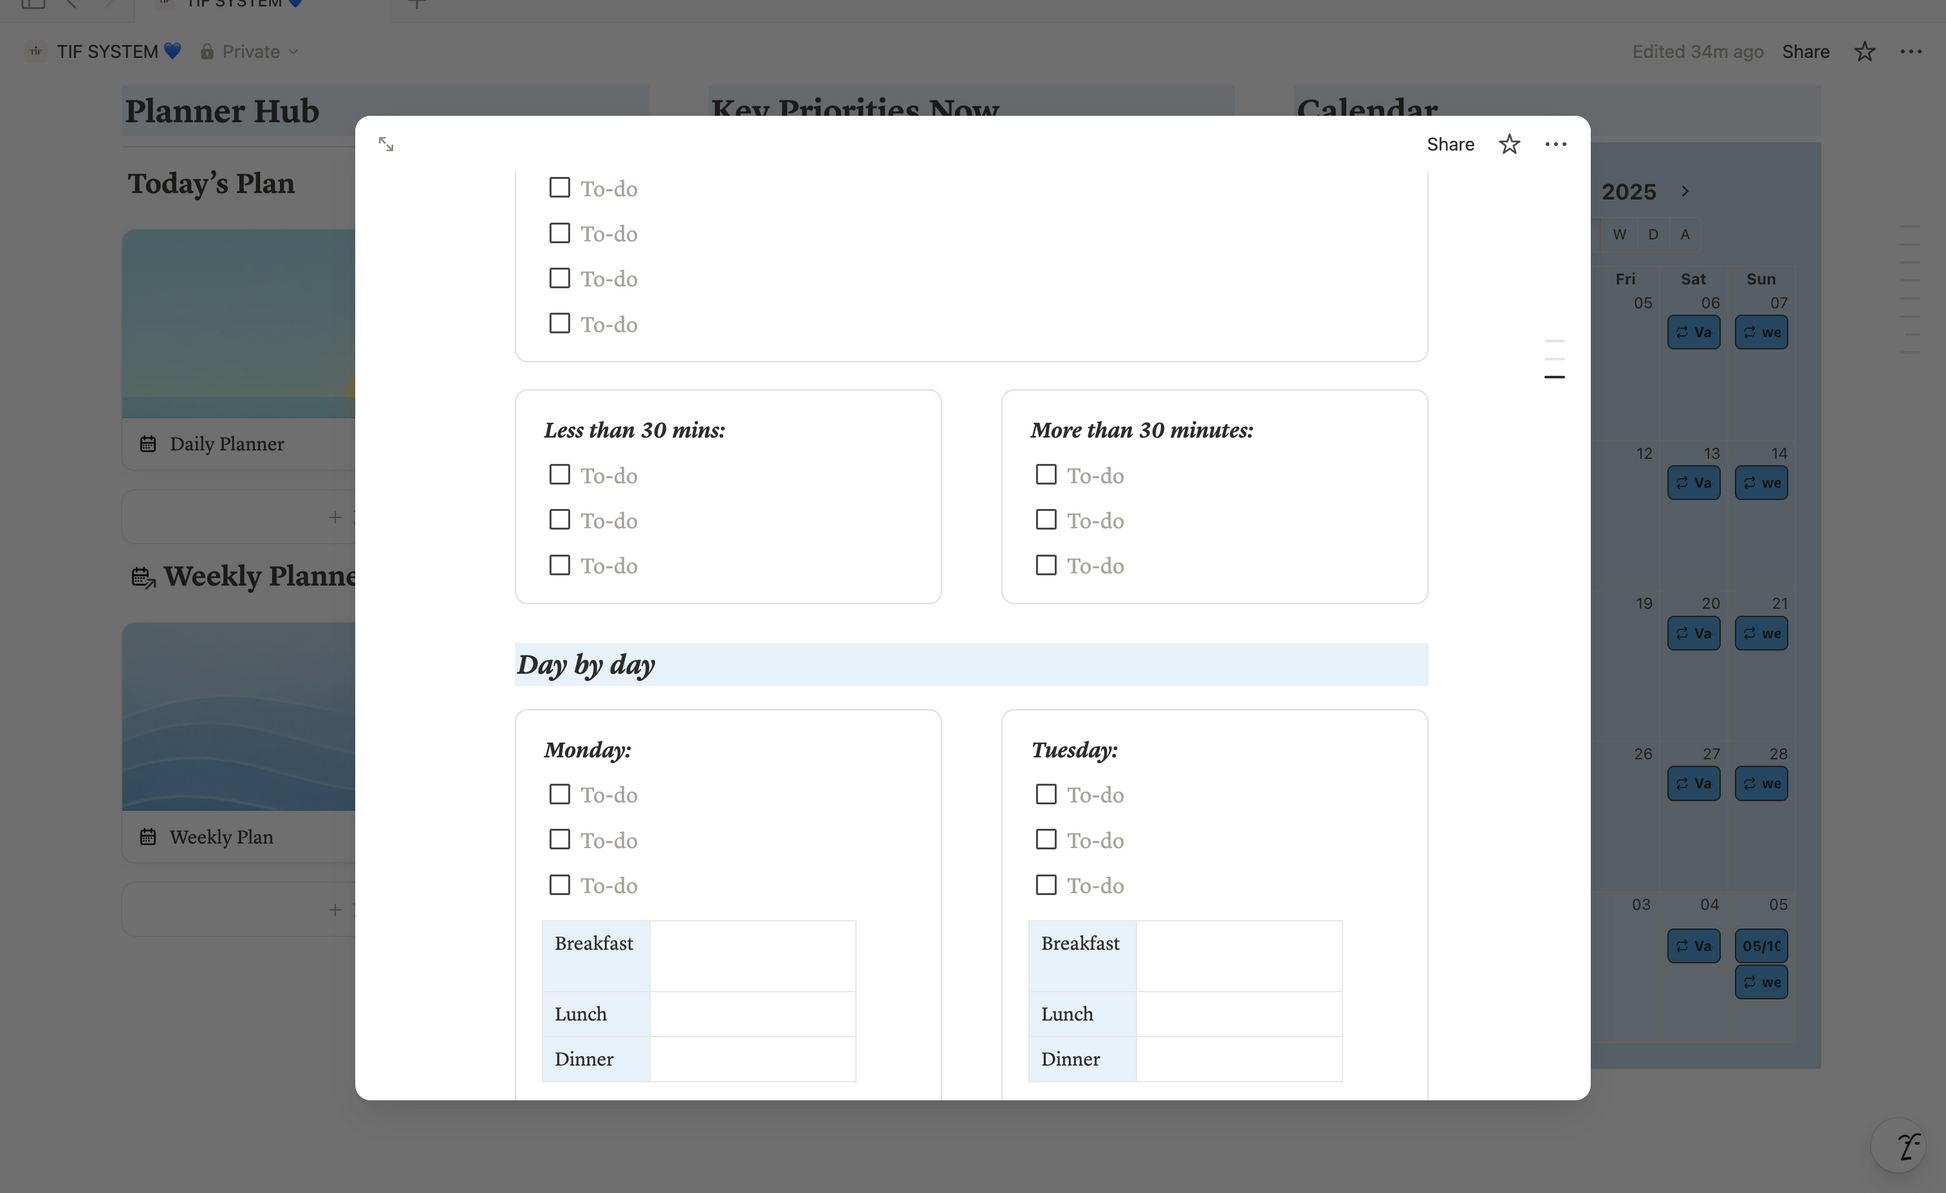This screenshot has width=1946, height=1193.
Task: Open the recurring Va event on Sat 06
Action: coord(1693,332)
